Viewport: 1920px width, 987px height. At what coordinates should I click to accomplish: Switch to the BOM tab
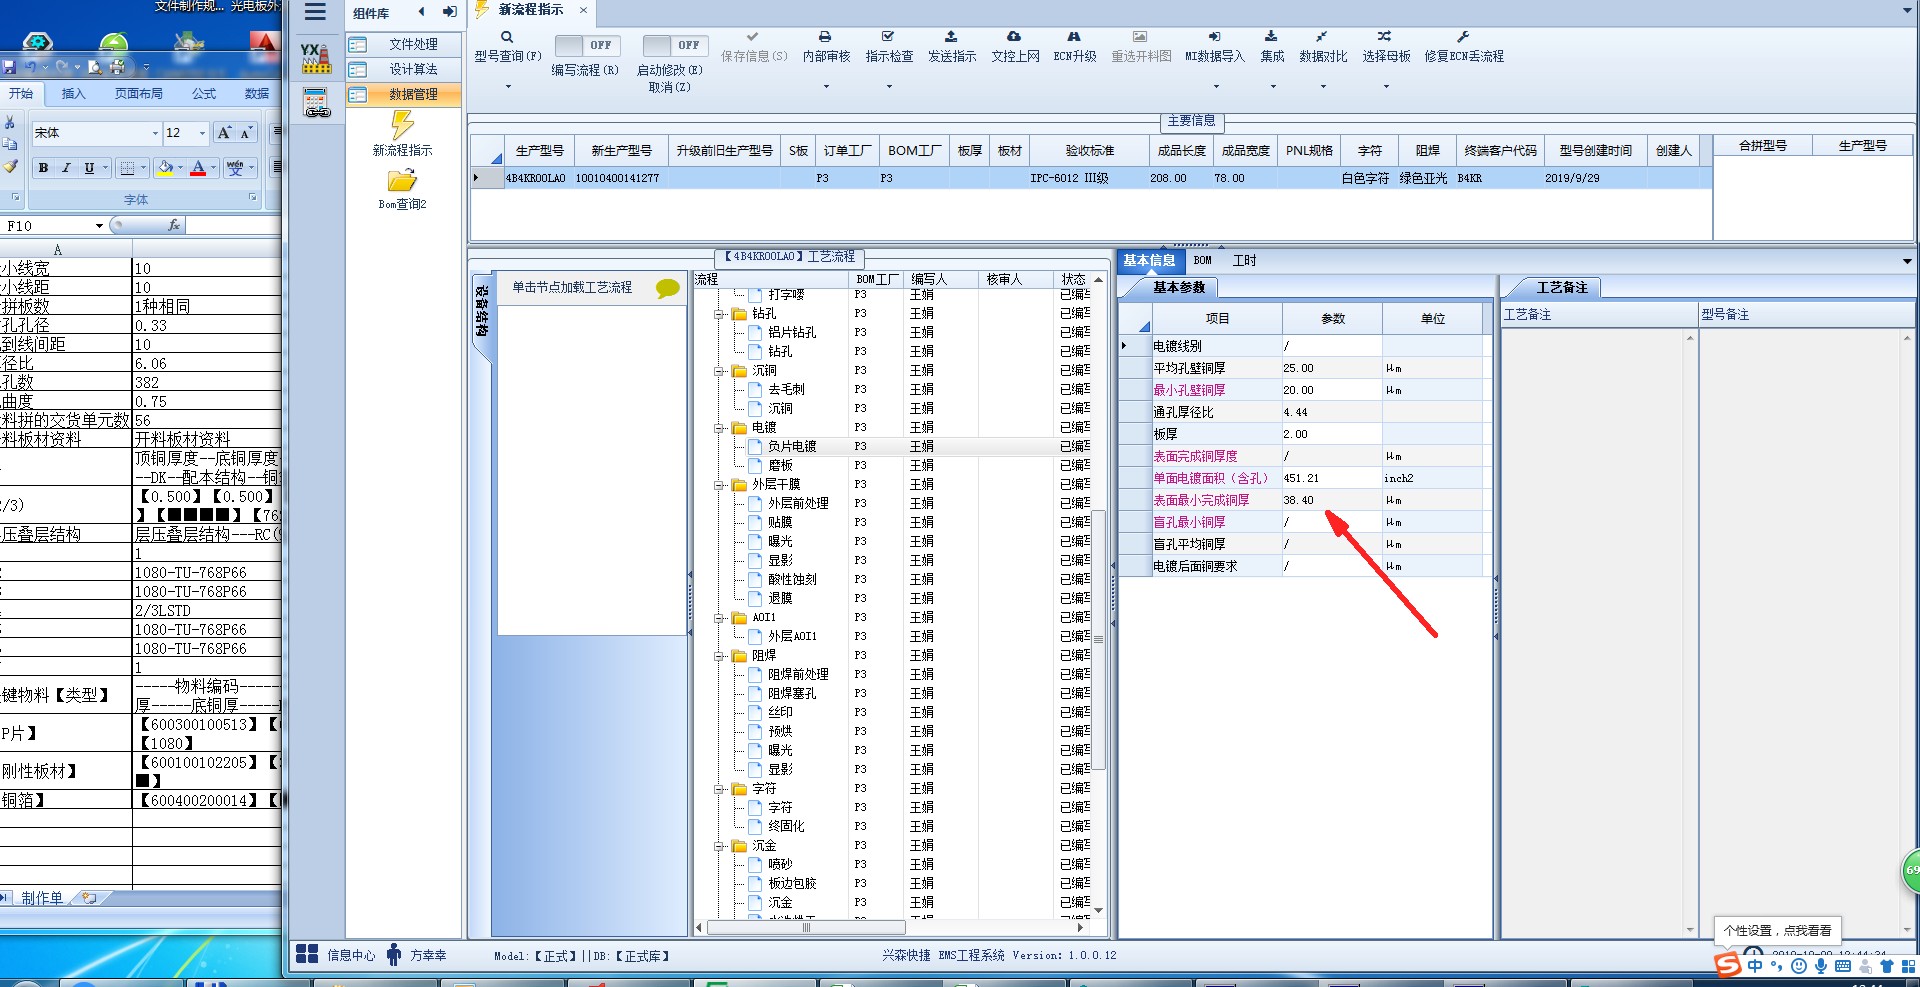(x=1202, y=261)
